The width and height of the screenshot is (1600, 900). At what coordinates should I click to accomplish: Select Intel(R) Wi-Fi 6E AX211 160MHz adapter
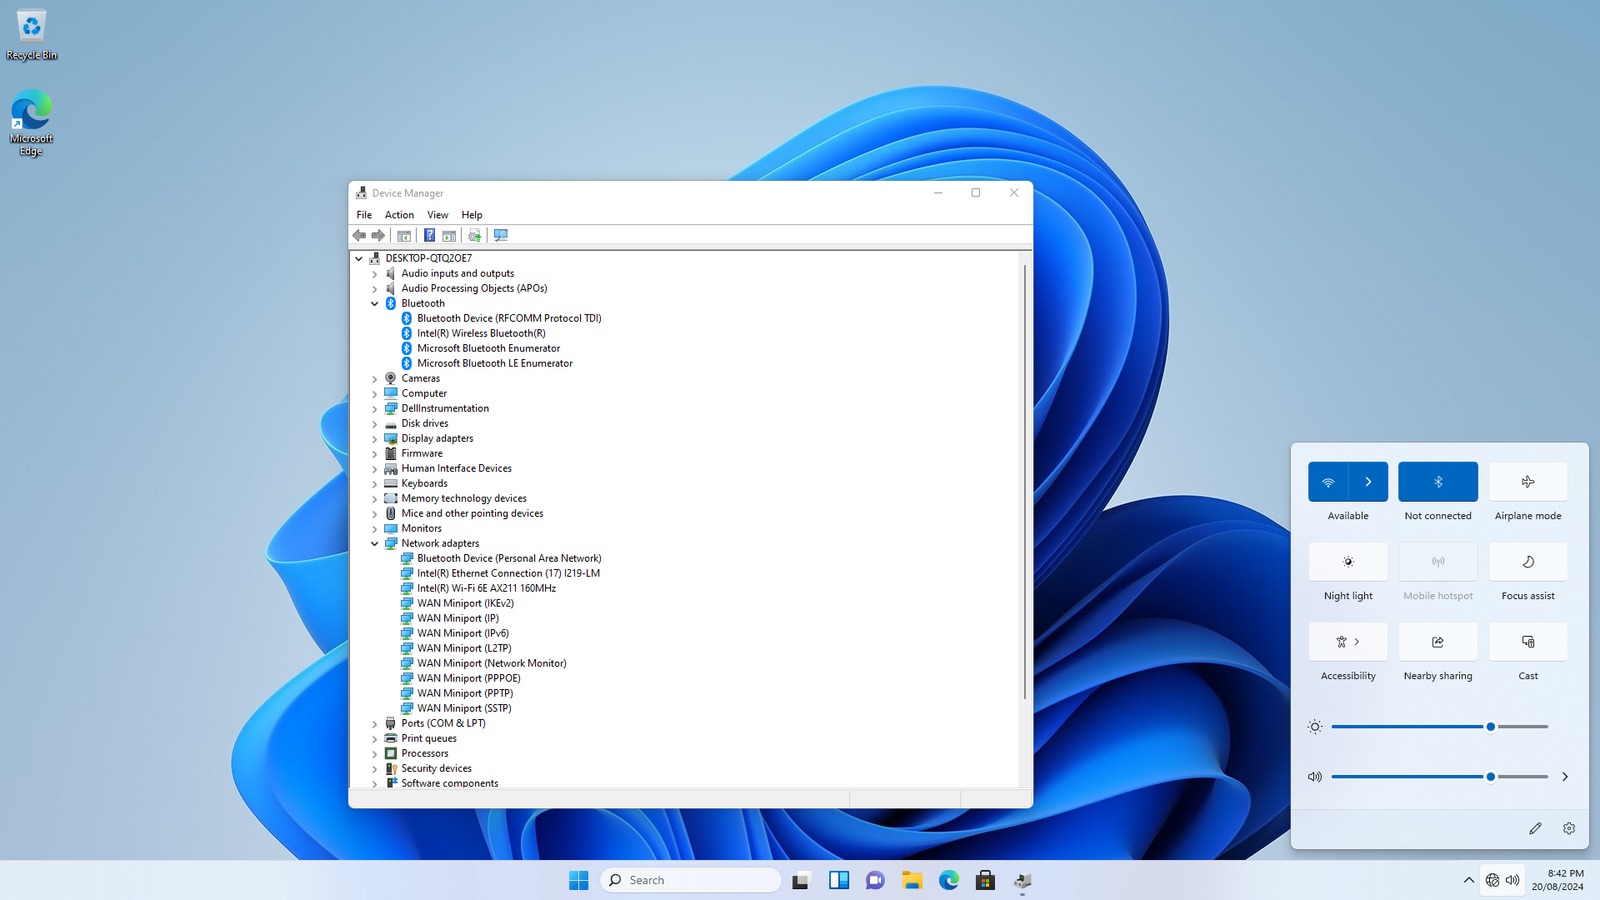(486, 588)
